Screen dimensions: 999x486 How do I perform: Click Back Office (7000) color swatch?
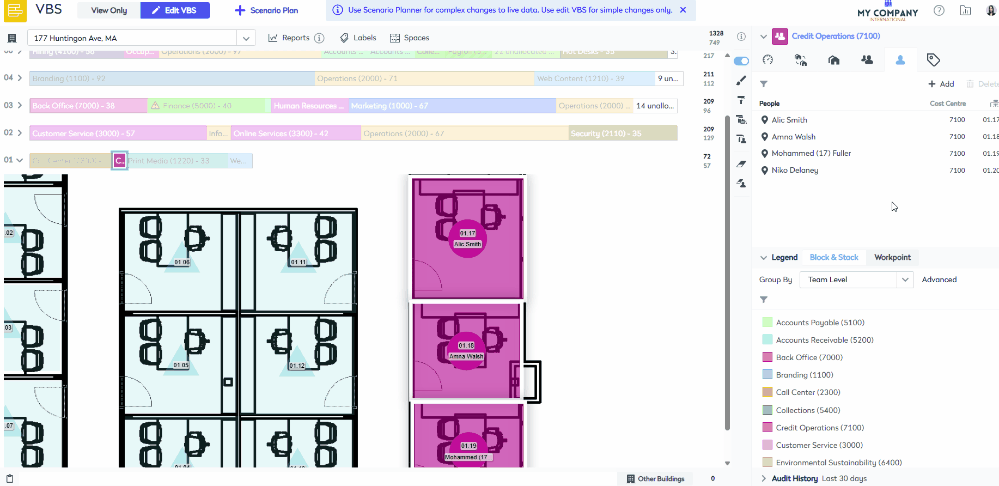(x=767, y=357)
